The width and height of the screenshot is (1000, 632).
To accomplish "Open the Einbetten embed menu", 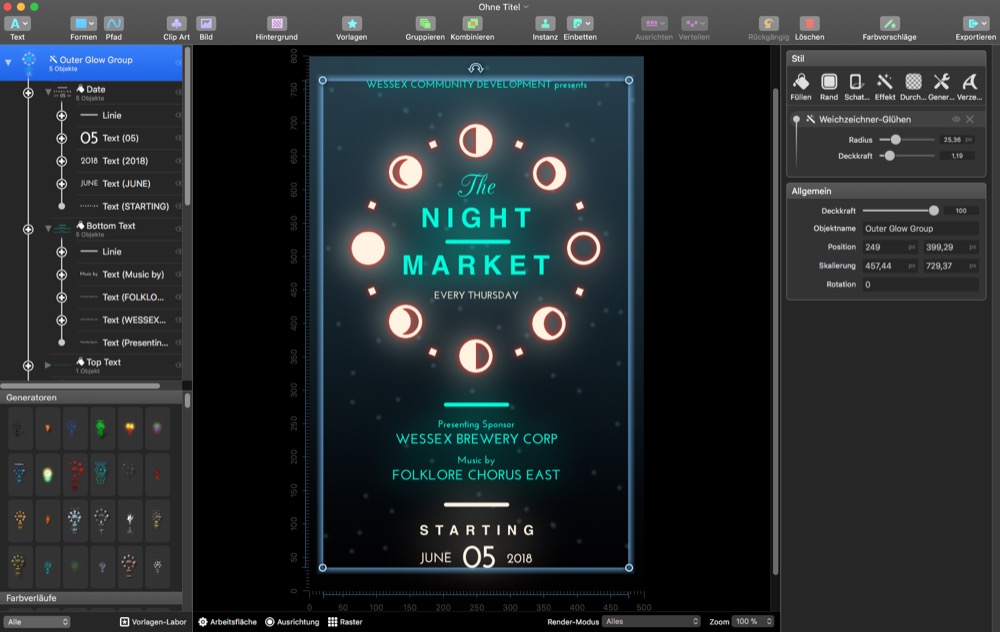I will pos(580,28).
